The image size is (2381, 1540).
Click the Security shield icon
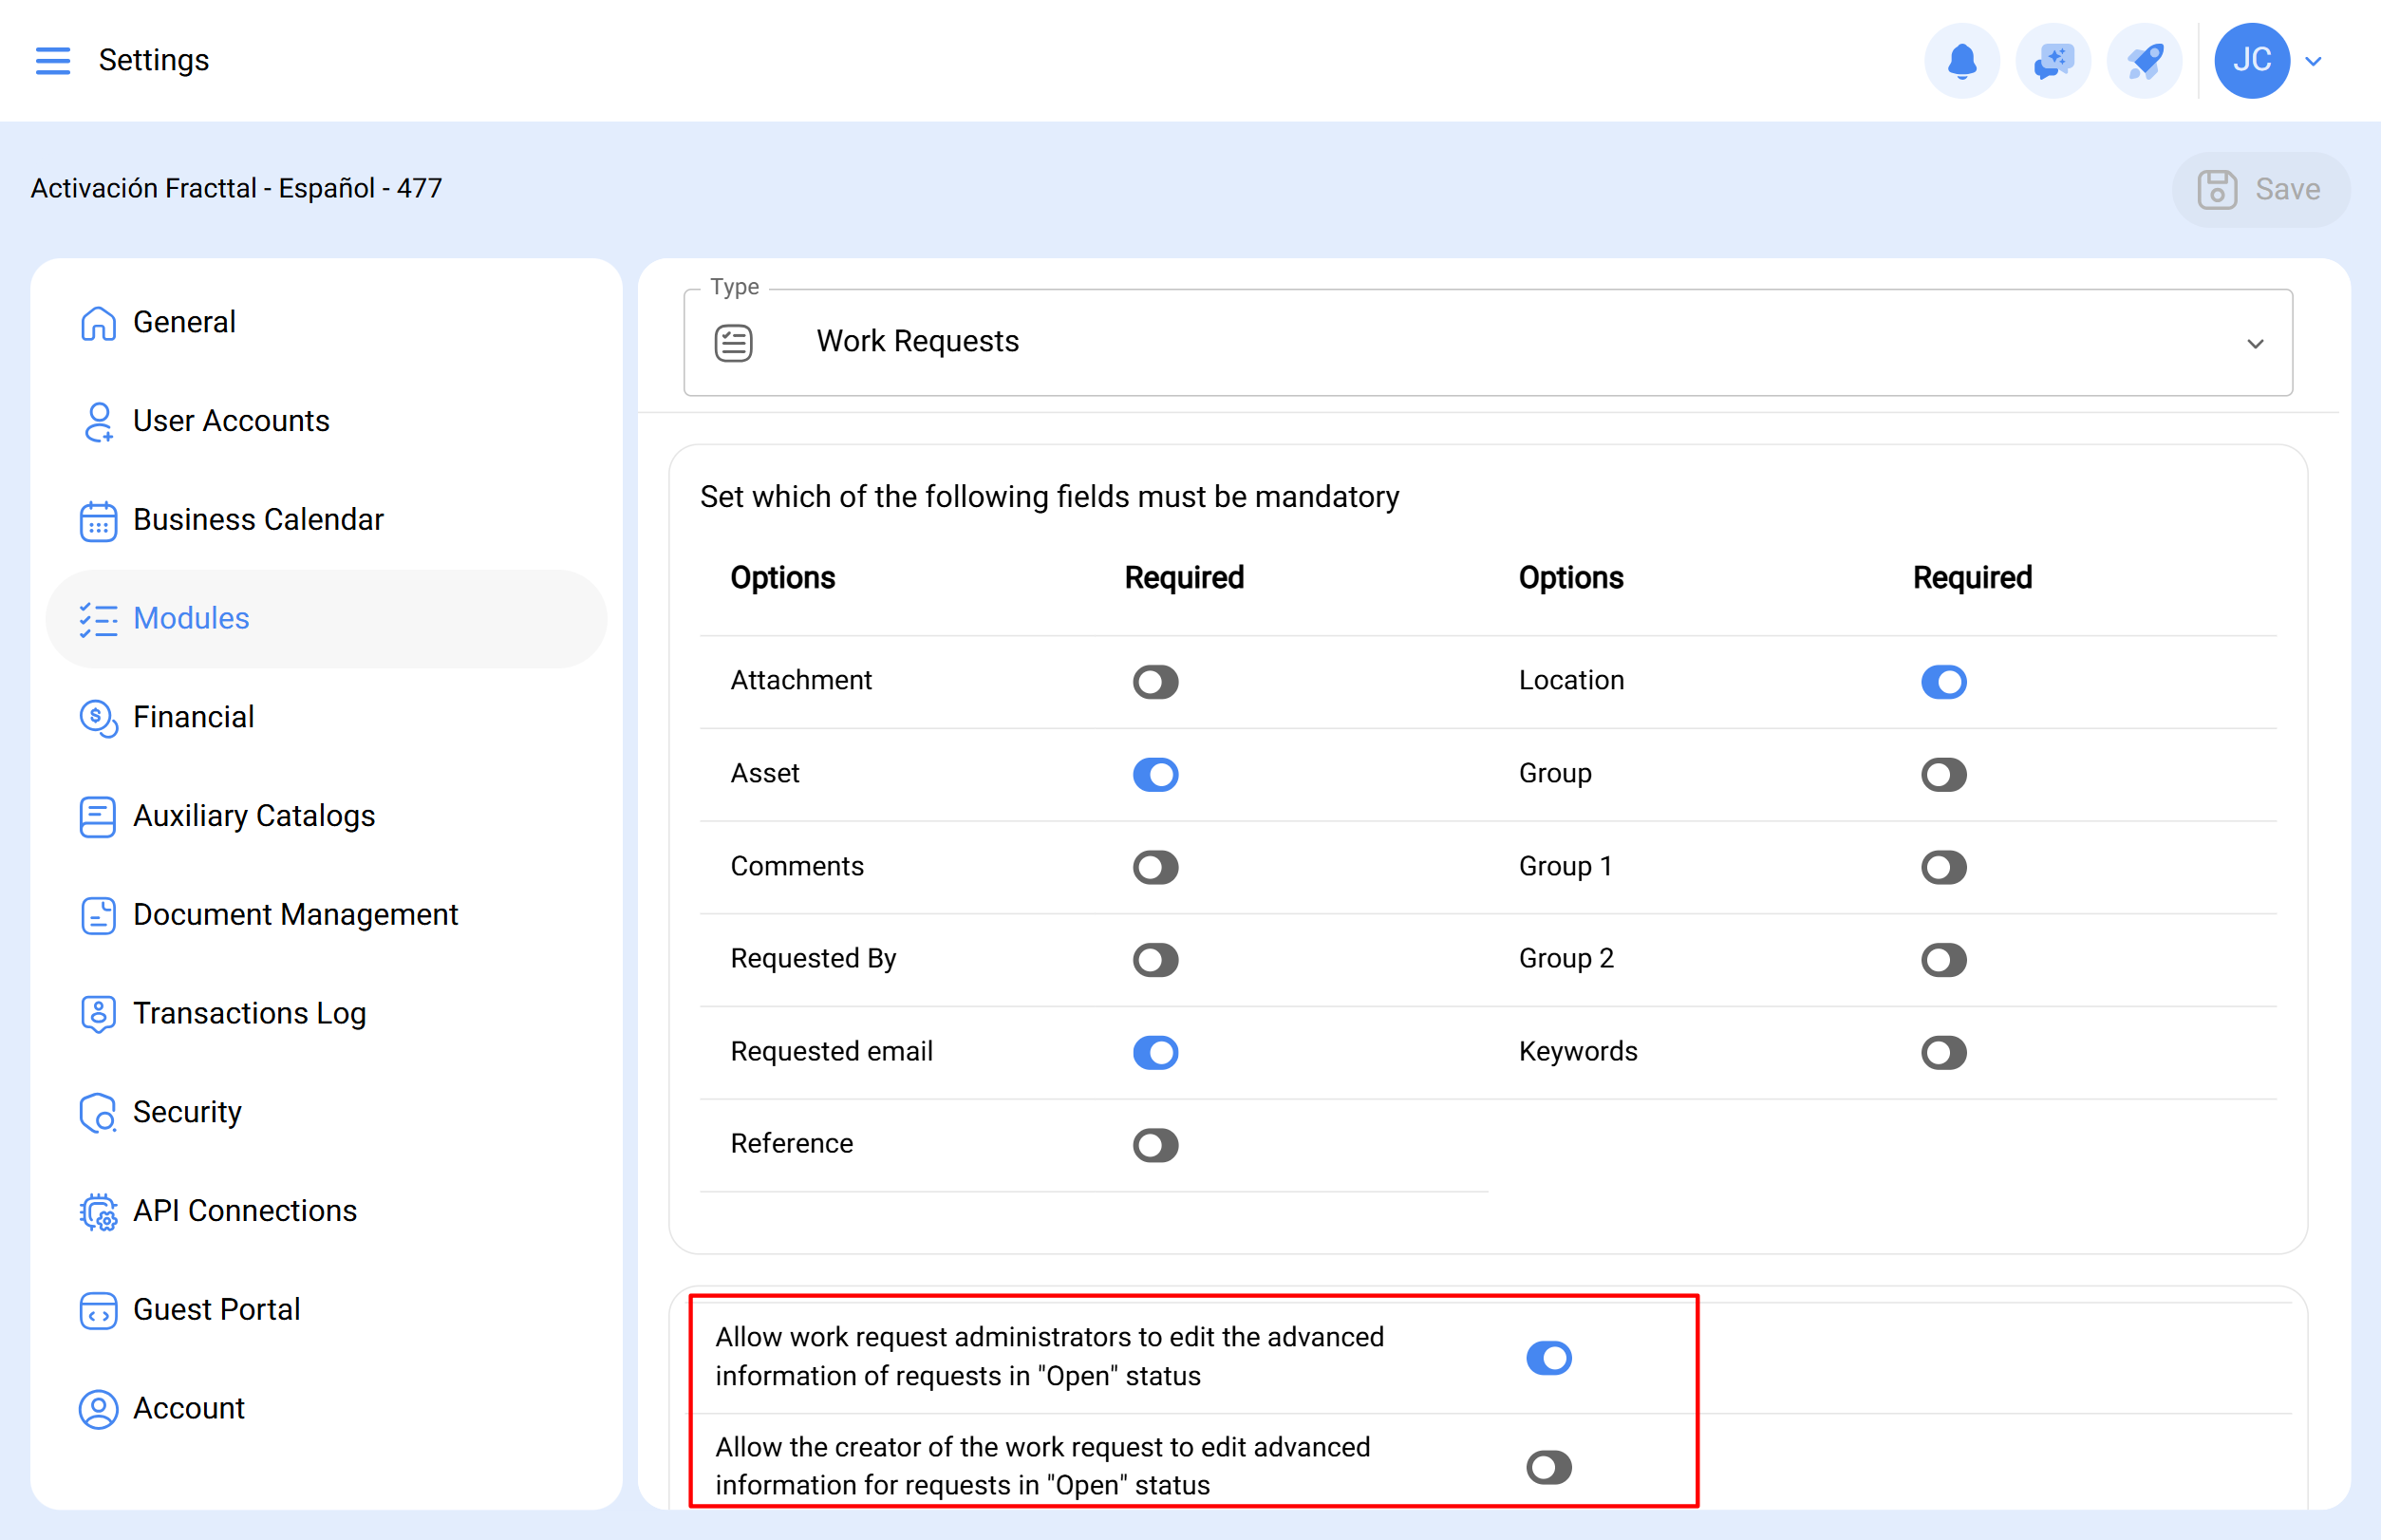tap(98, 1112)
